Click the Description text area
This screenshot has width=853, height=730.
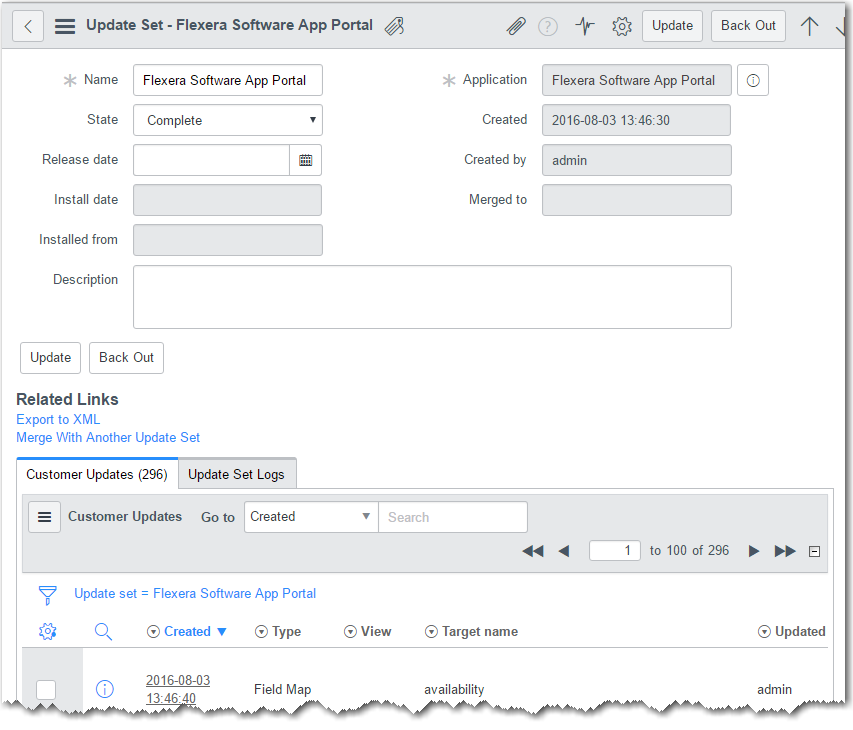[x=432, y=297]
